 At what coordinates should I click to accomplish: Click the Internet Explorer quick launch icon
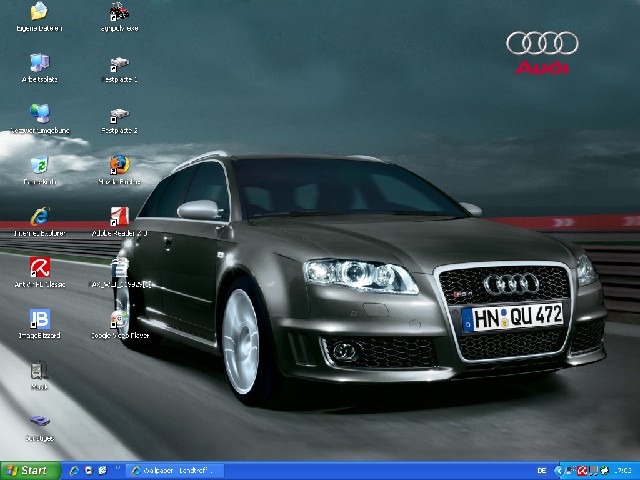coord(74,470)
